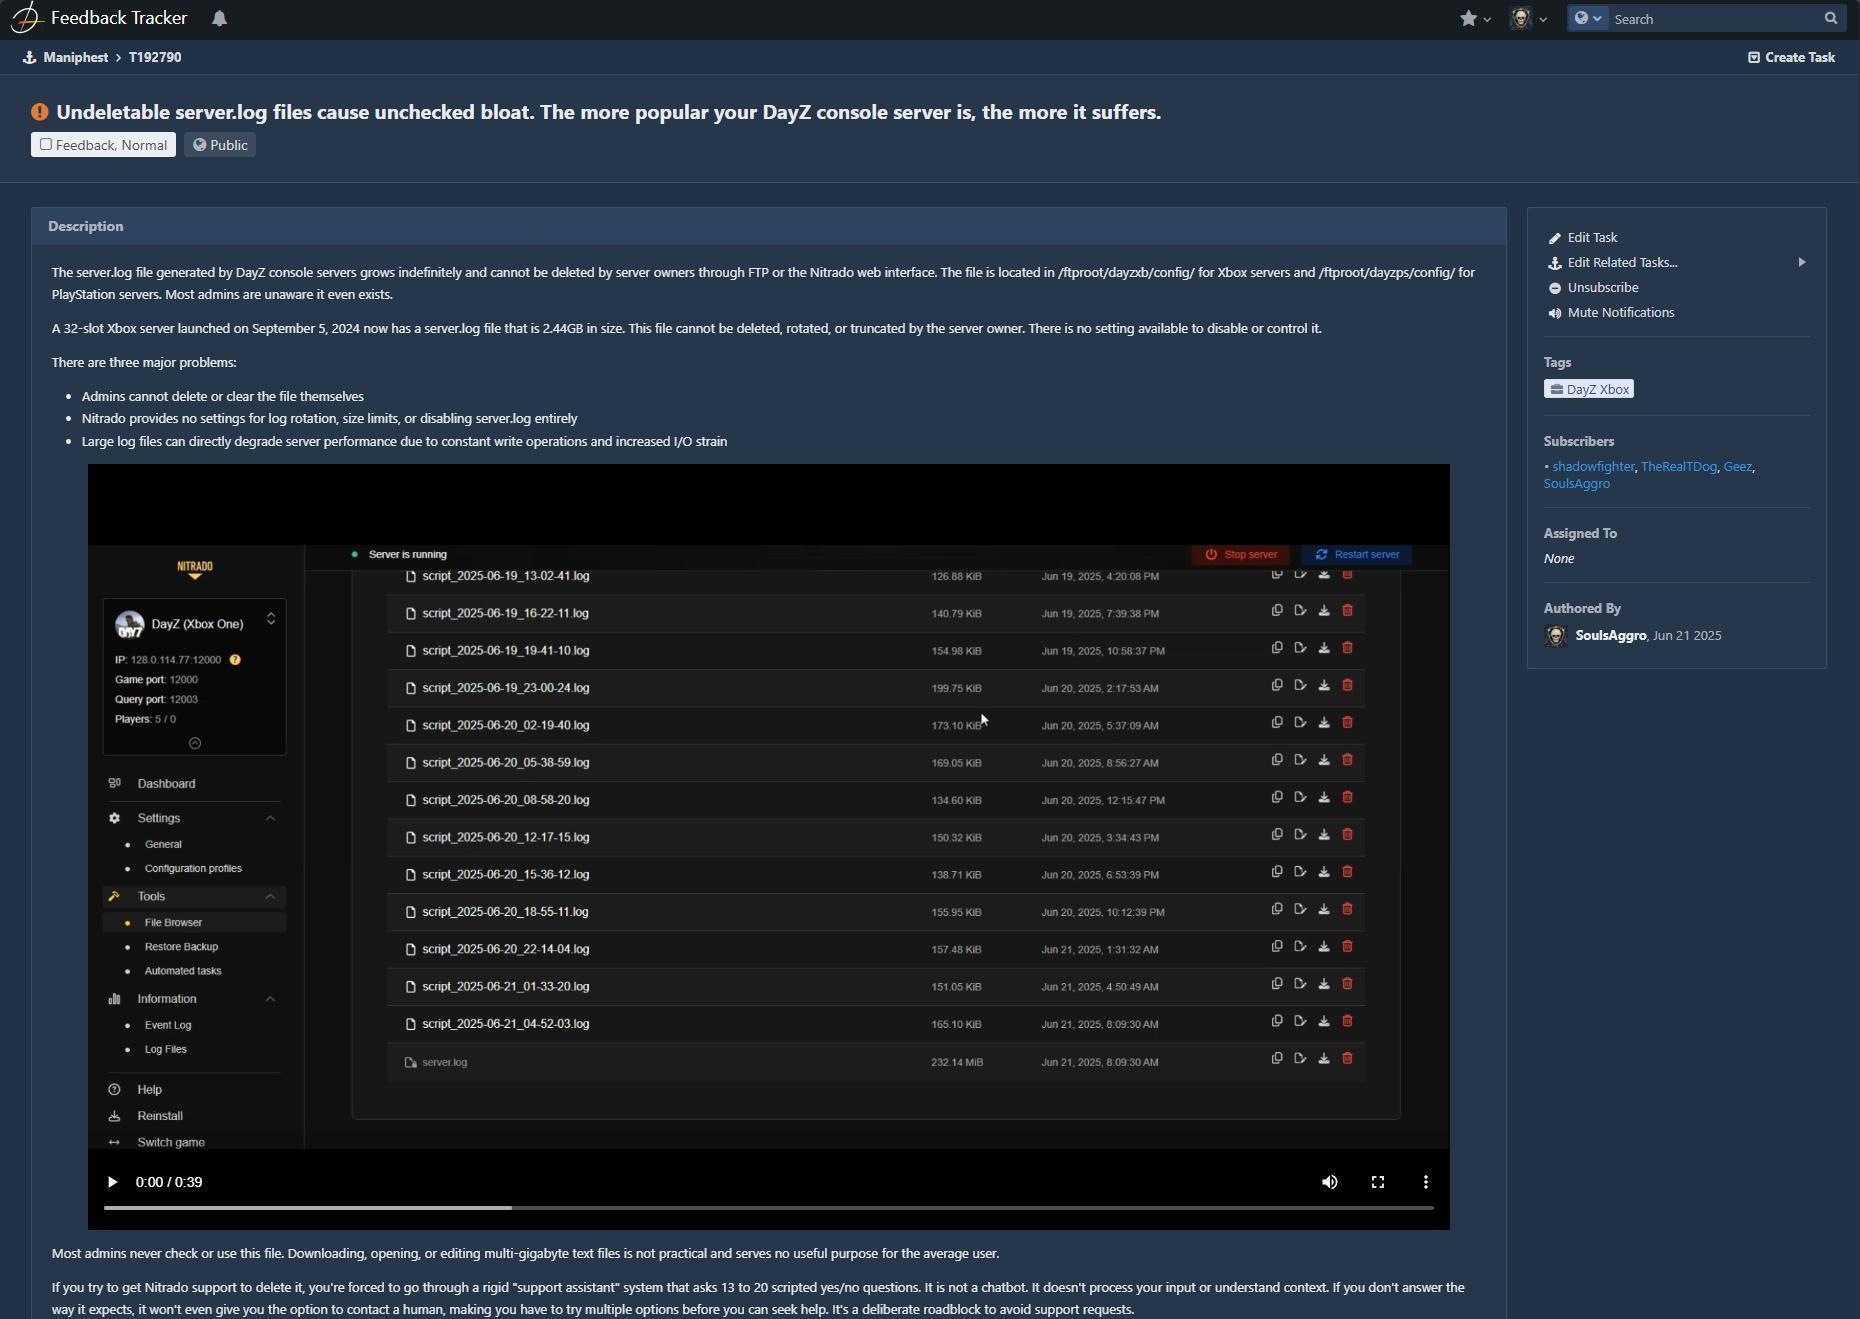Delete server.log with trash icon
This screenshot has height=1319, width=1860.
pos(1347,1058)
